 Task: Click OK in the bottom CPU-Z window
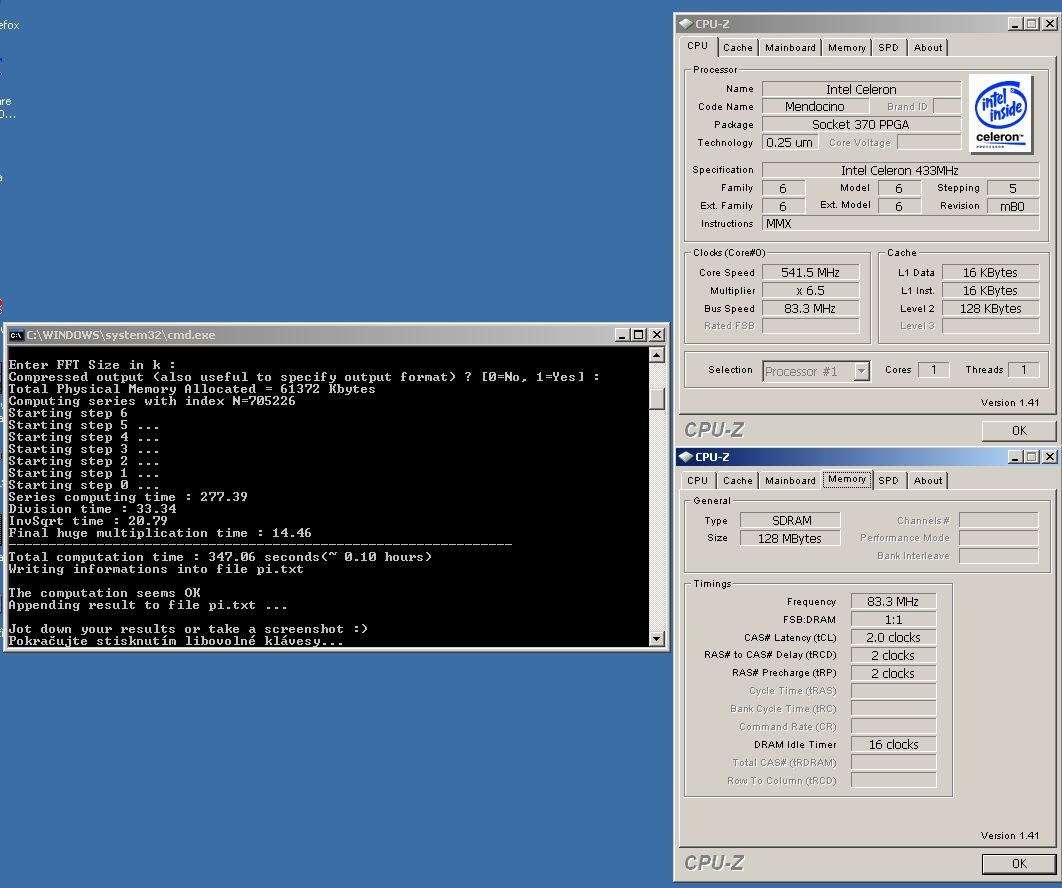coord(1019,864)
